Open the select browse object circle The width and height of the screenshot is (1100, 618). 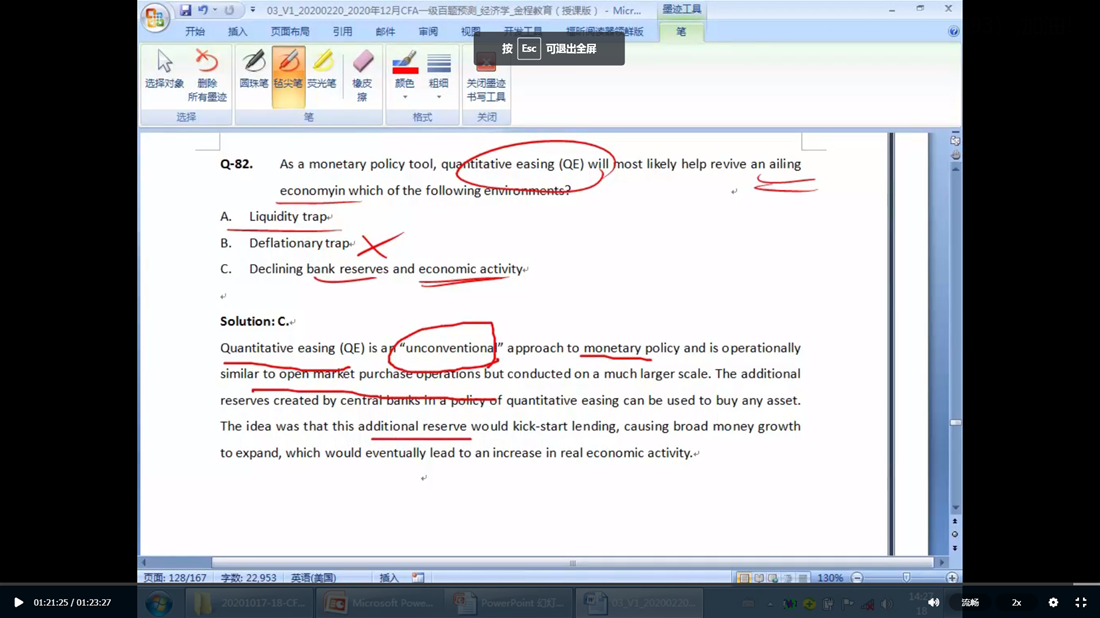click(x=955, y=535)
